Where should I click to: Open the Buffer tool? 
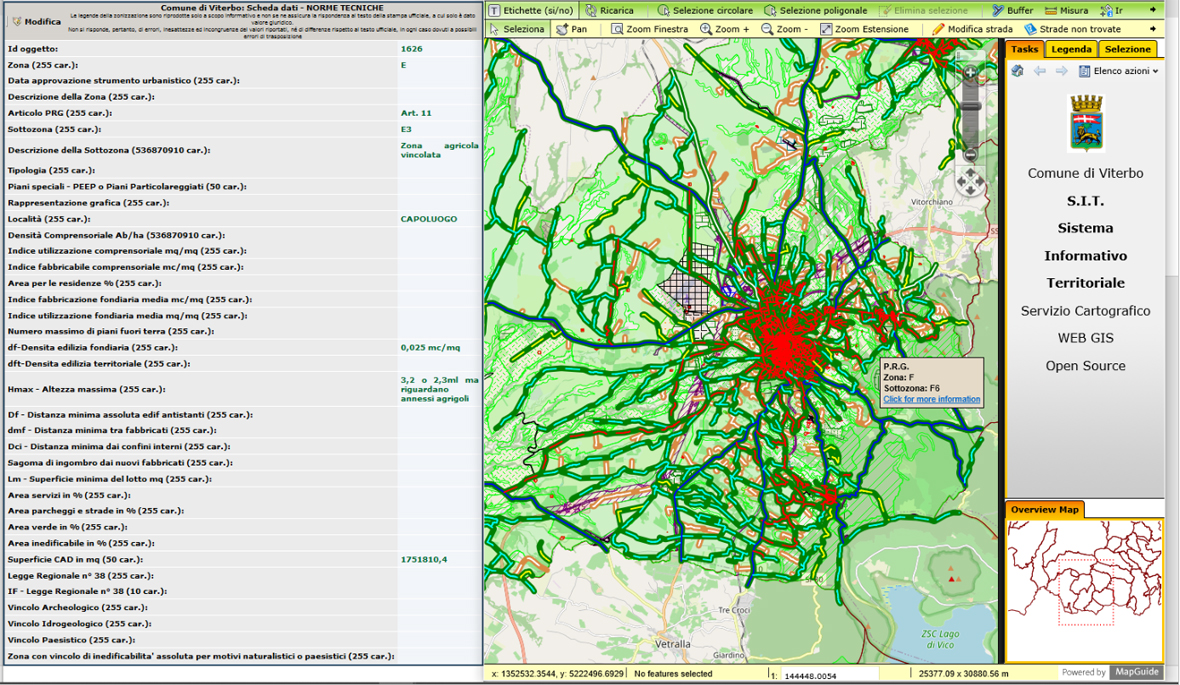1012,11
